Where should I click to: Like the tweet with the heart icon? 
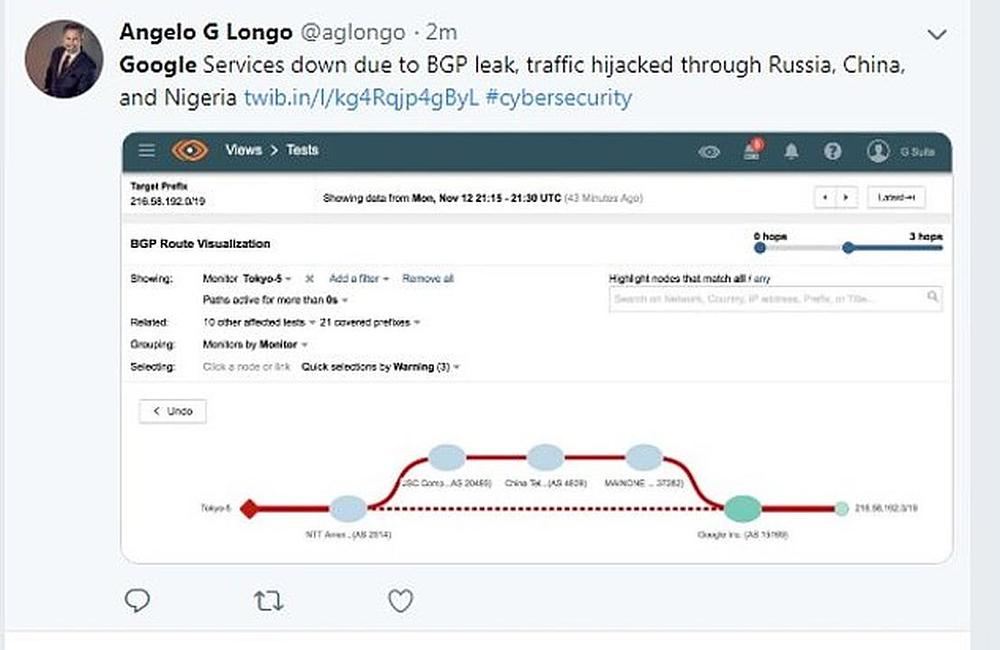click(400, 600)
